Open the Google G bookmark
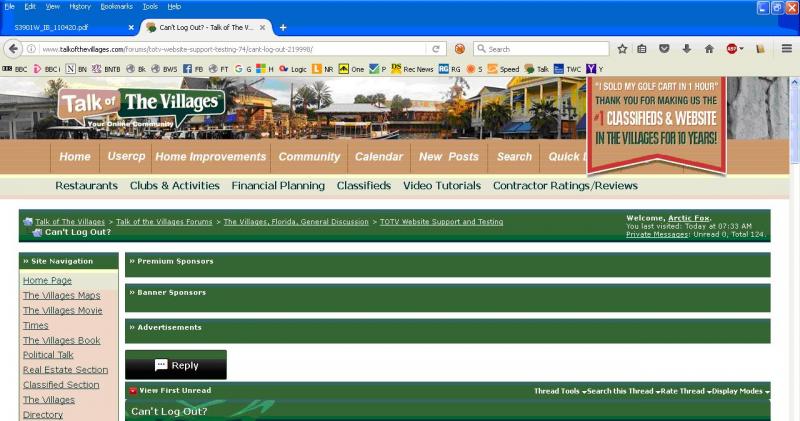800x421 pixels. (243, 69)
